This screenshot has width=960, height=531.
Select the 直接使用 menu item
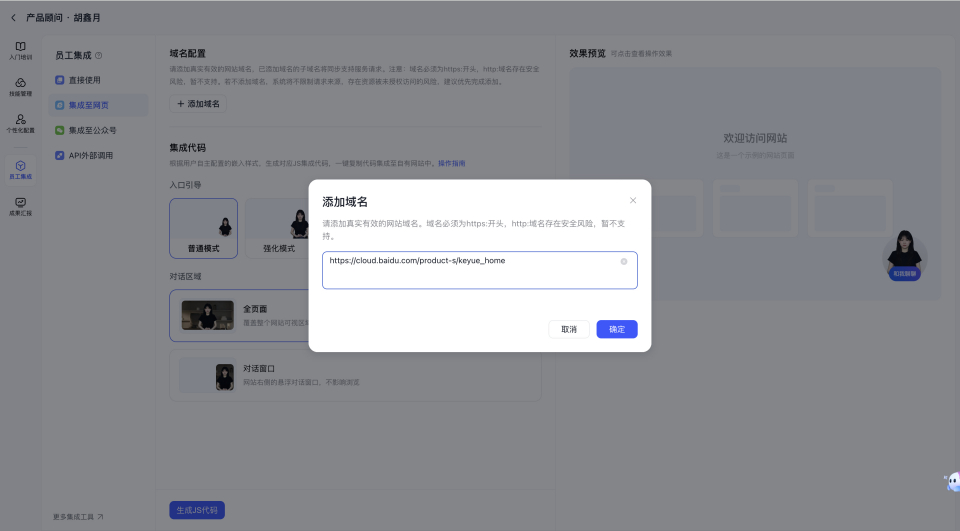(x=84, y=80)
